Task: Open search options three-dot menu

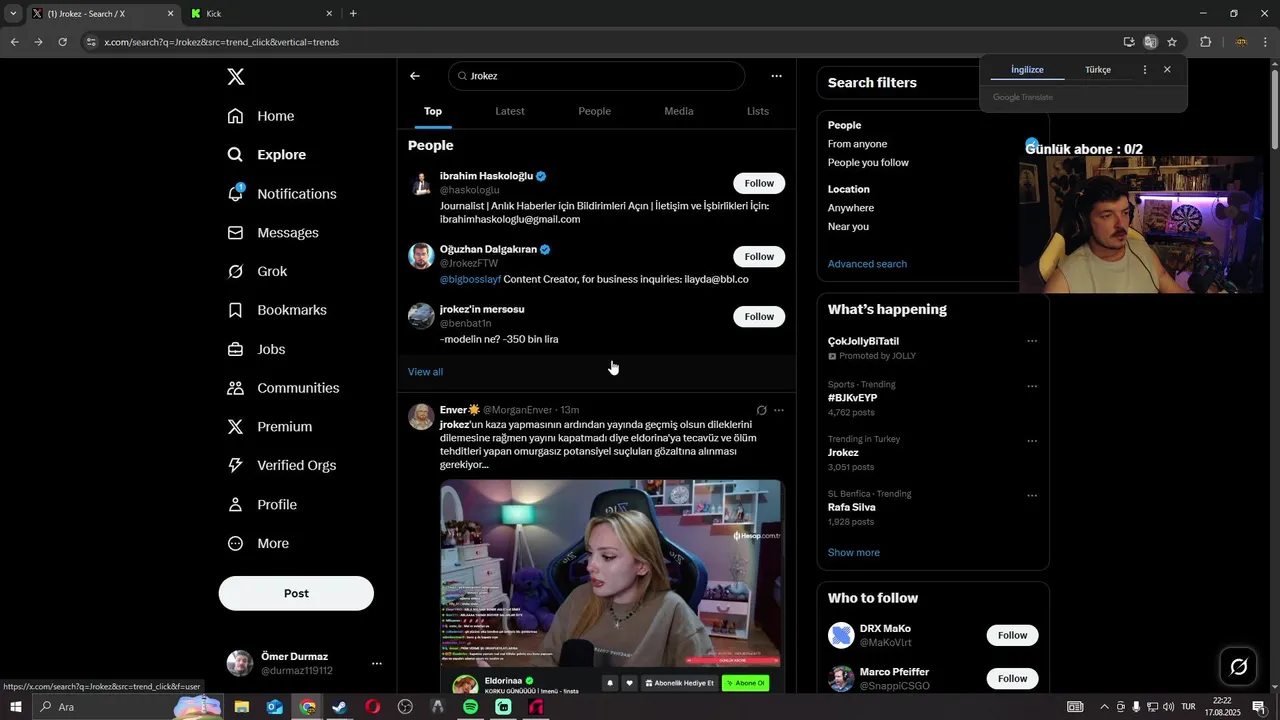Action: tap(776, 76)
